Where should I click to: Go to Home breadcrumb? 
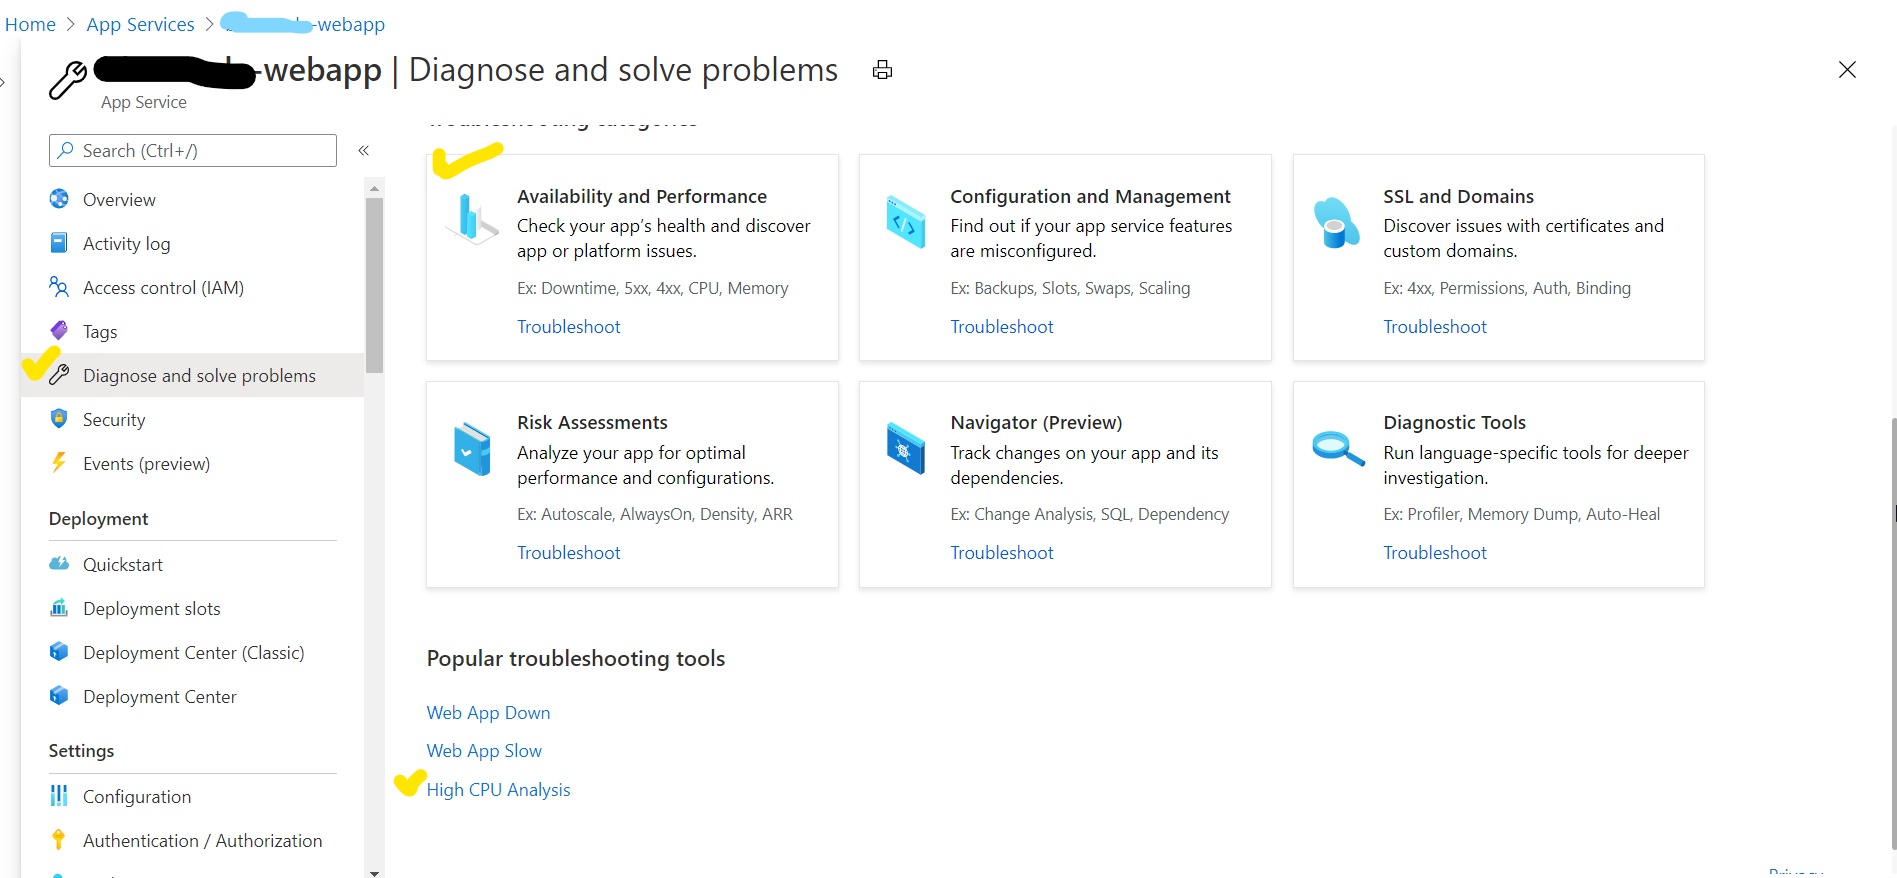pyautogui.click(x=30, y=24)
